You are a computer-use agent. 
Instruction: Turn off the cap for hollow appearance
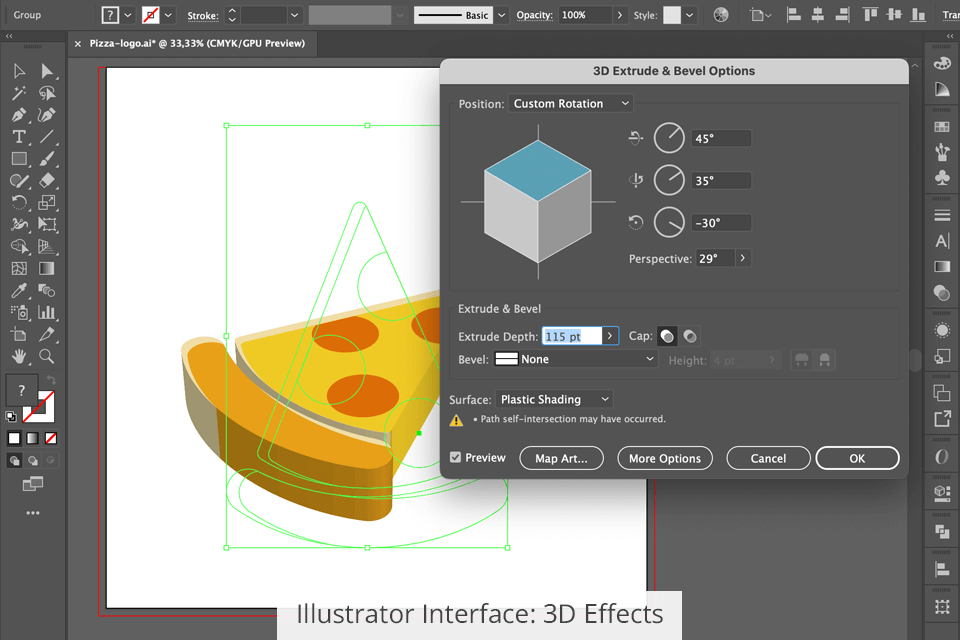[690, 336]
